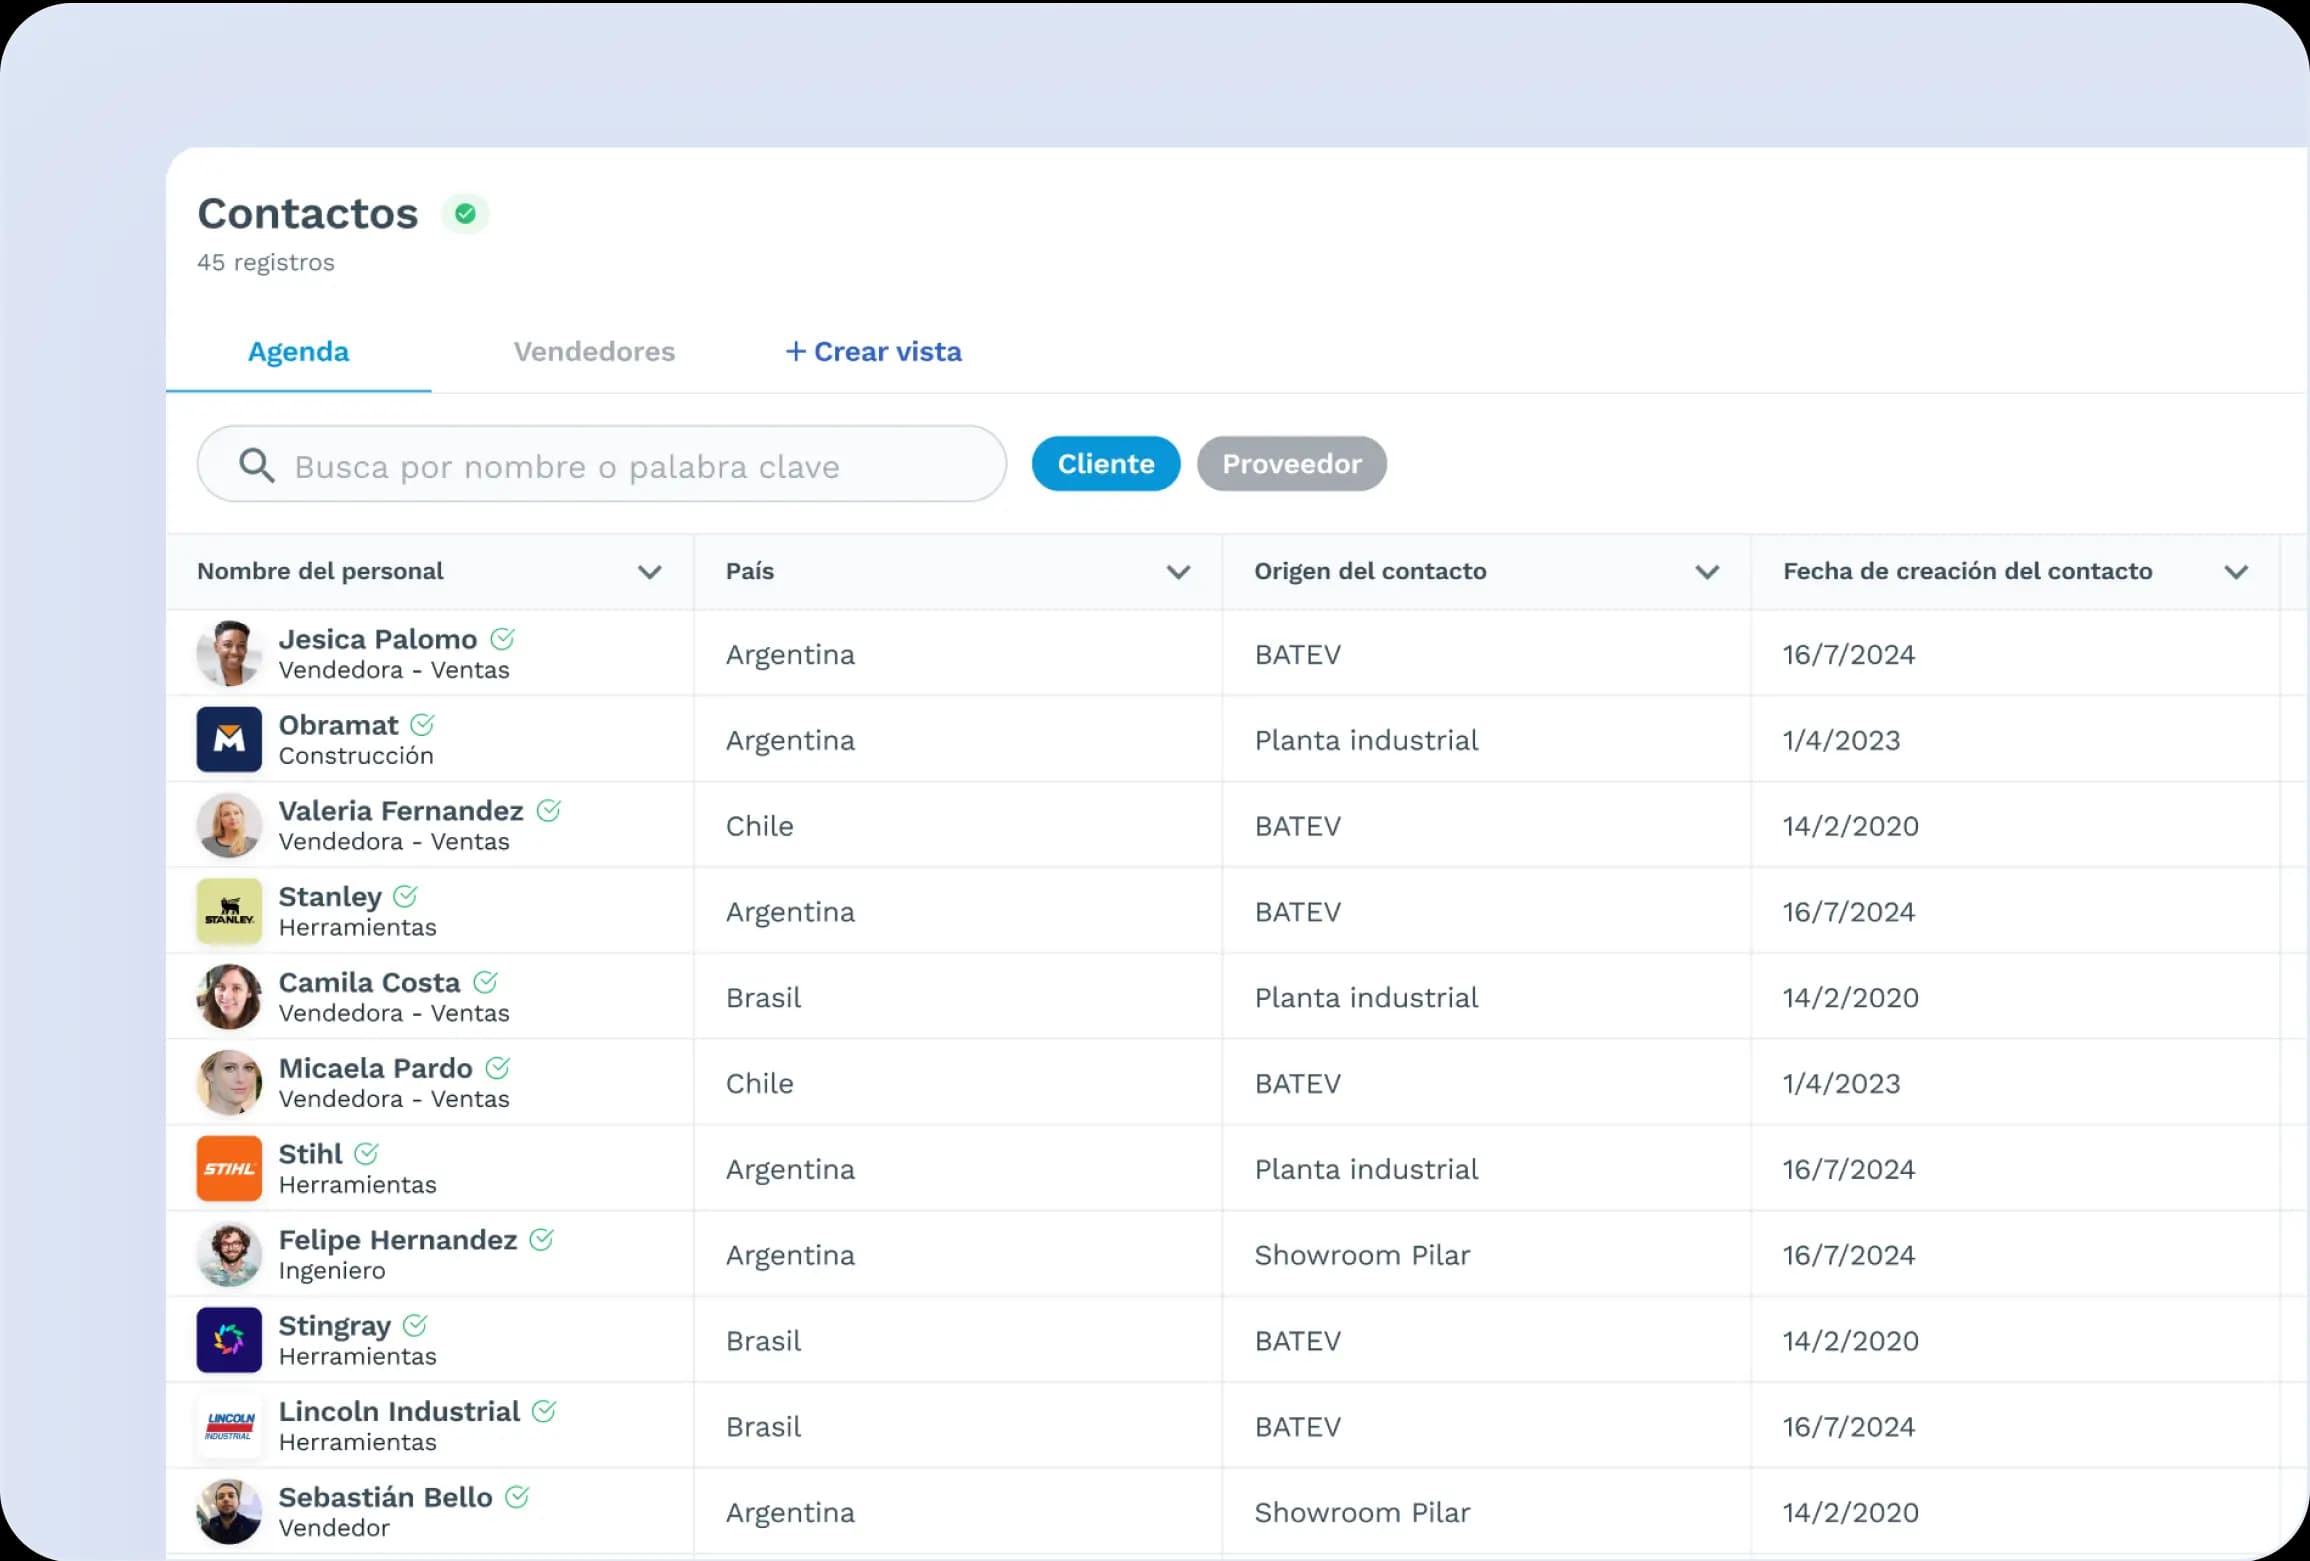The image size is (2310, 1561).
Task: Open the País column dropdown arrow
Action: tap(1179, 572)
